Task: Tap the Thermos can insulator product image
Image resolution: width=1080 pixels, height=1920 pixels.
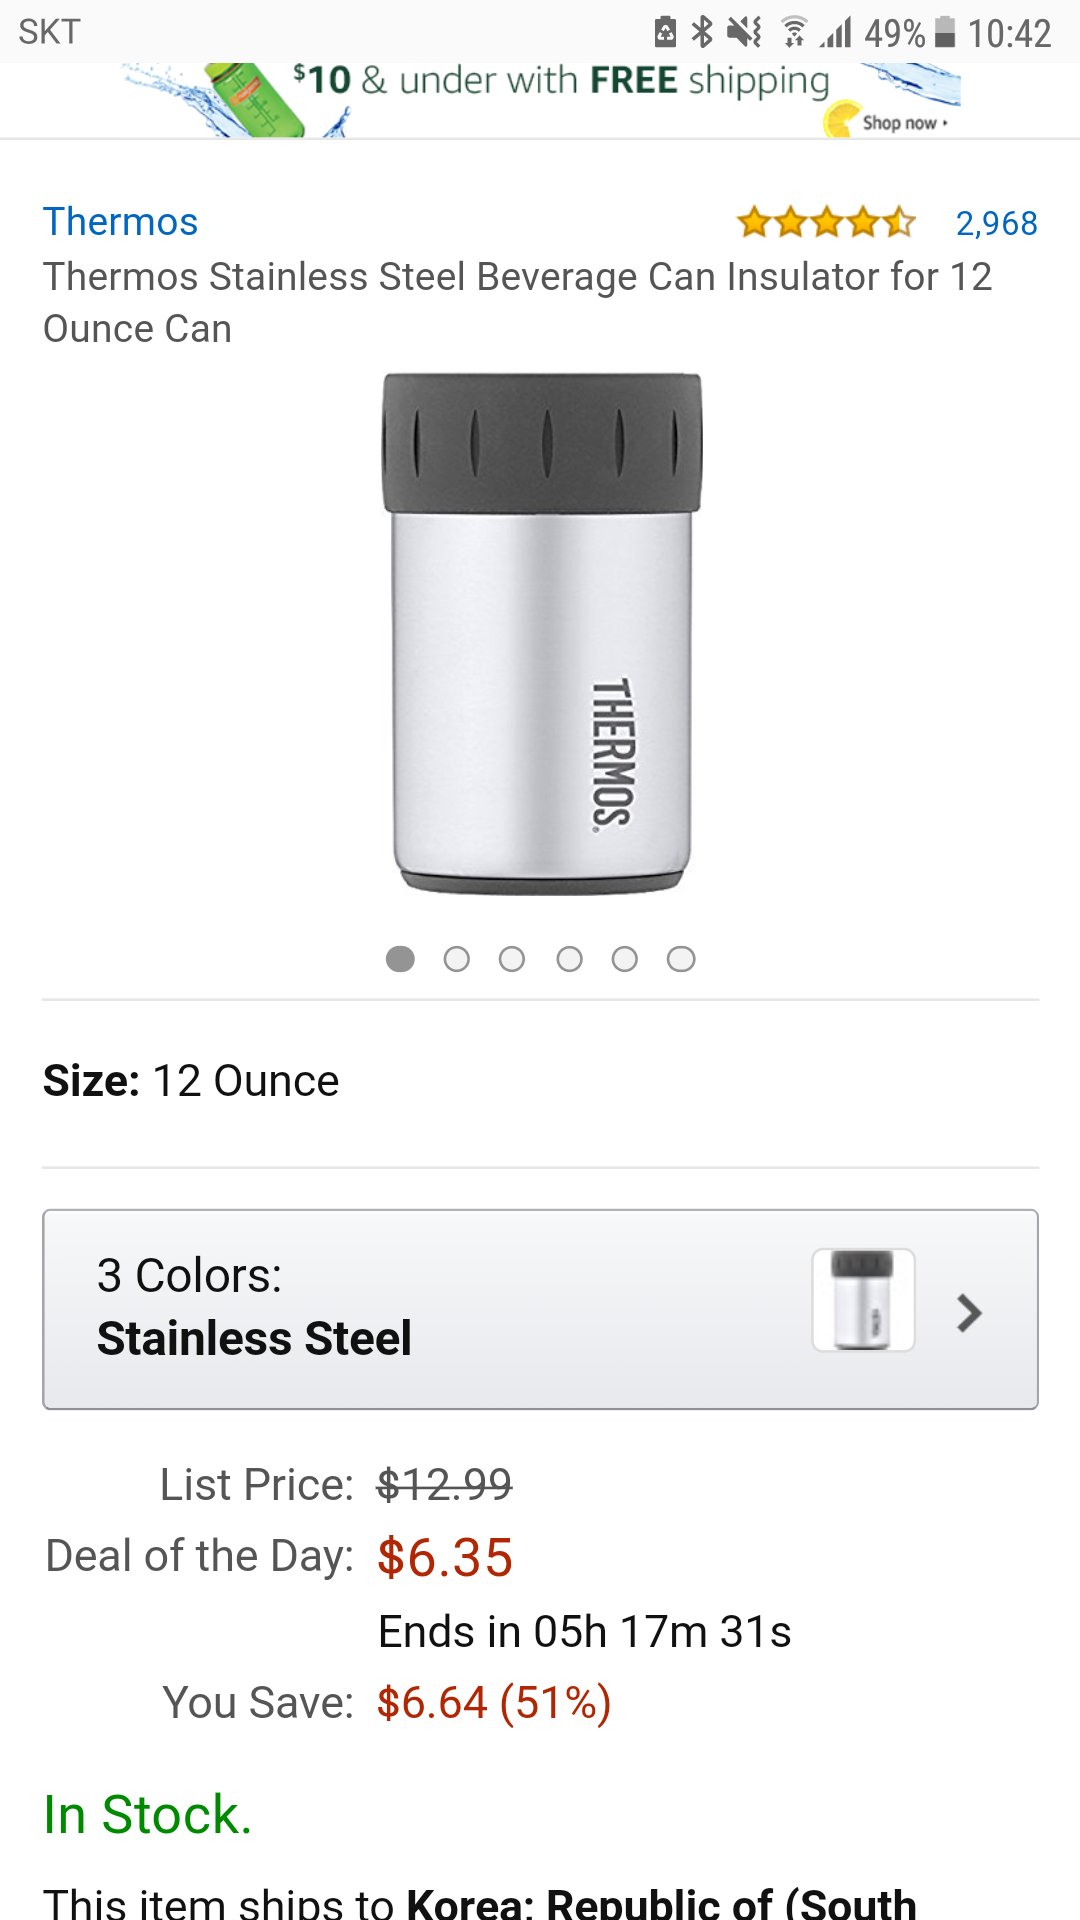Action: pos(542,634)
